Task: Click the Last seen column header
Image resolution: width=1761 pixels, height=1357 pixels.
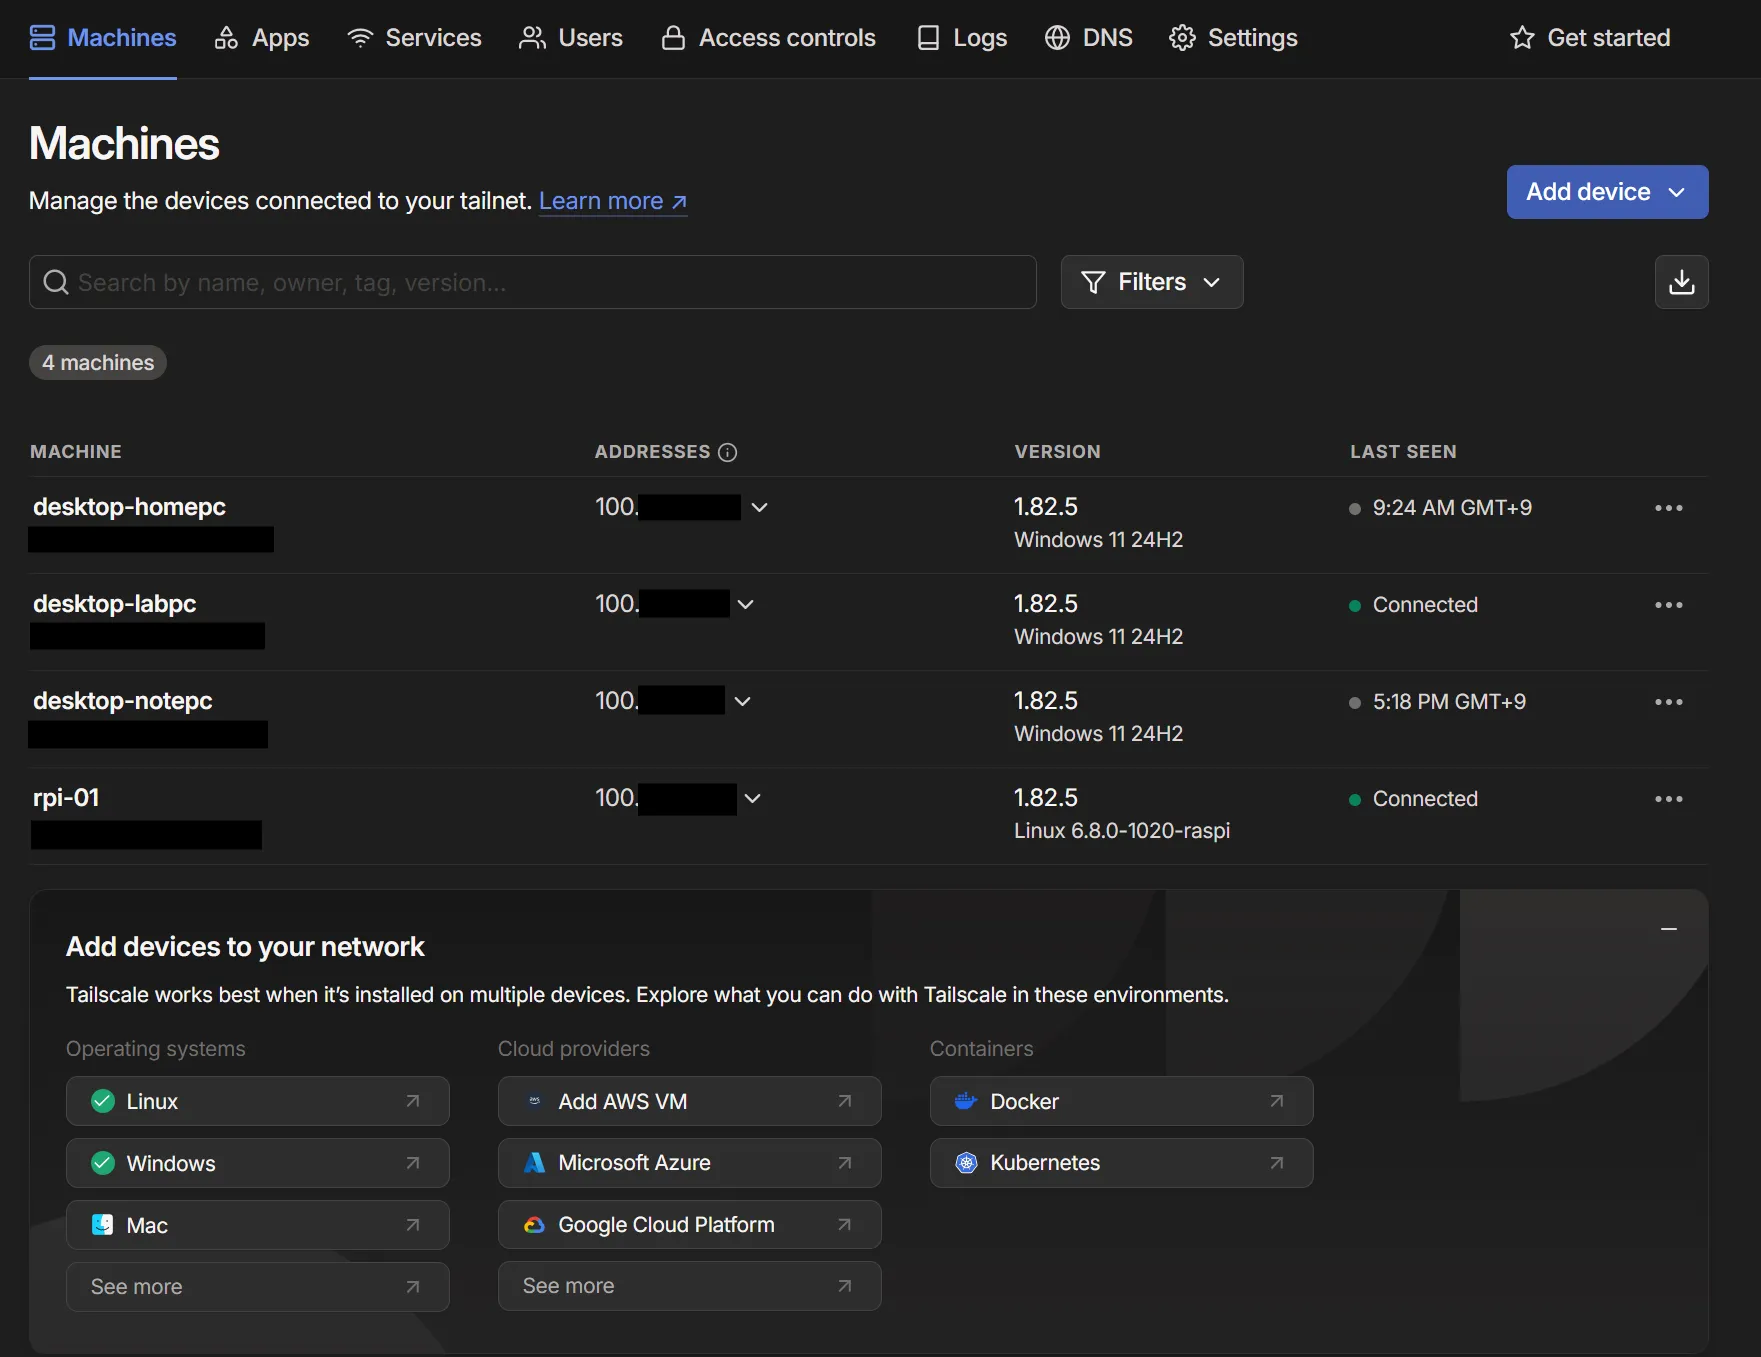Action: tap(1403, 452)
